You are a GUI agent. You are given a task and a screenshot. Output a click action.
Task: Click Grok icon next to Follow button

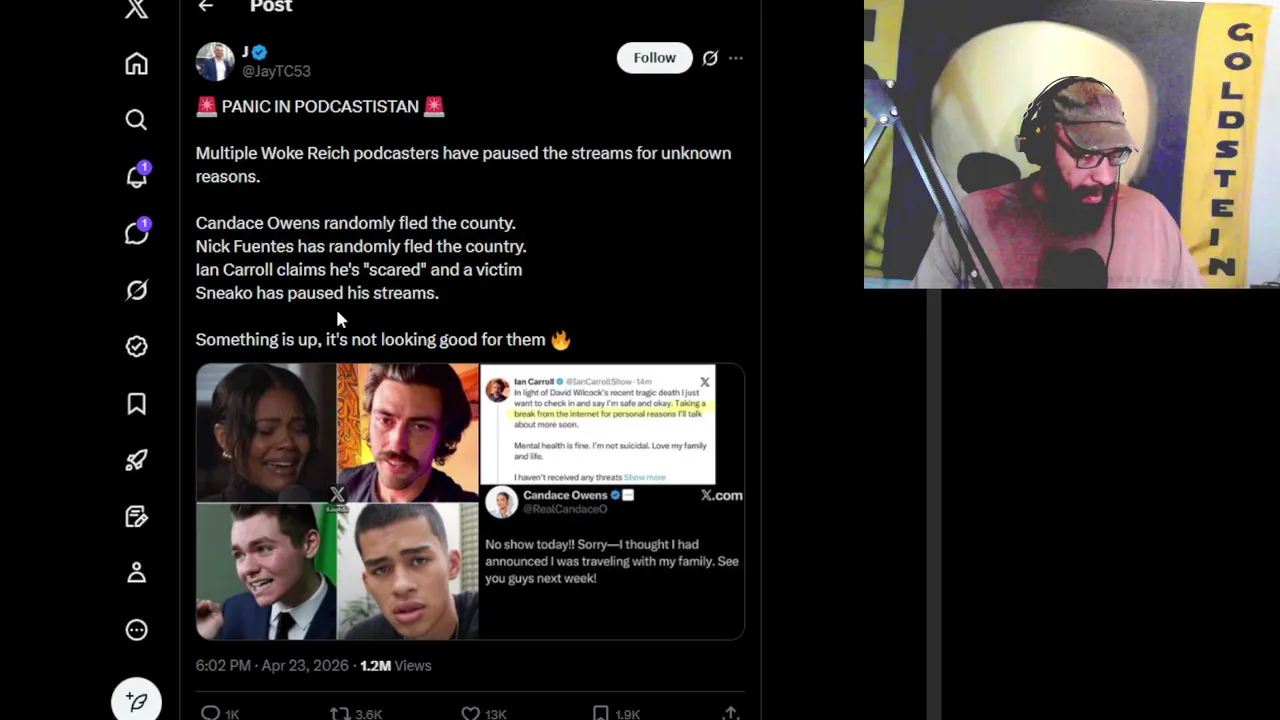click(710, 58)
